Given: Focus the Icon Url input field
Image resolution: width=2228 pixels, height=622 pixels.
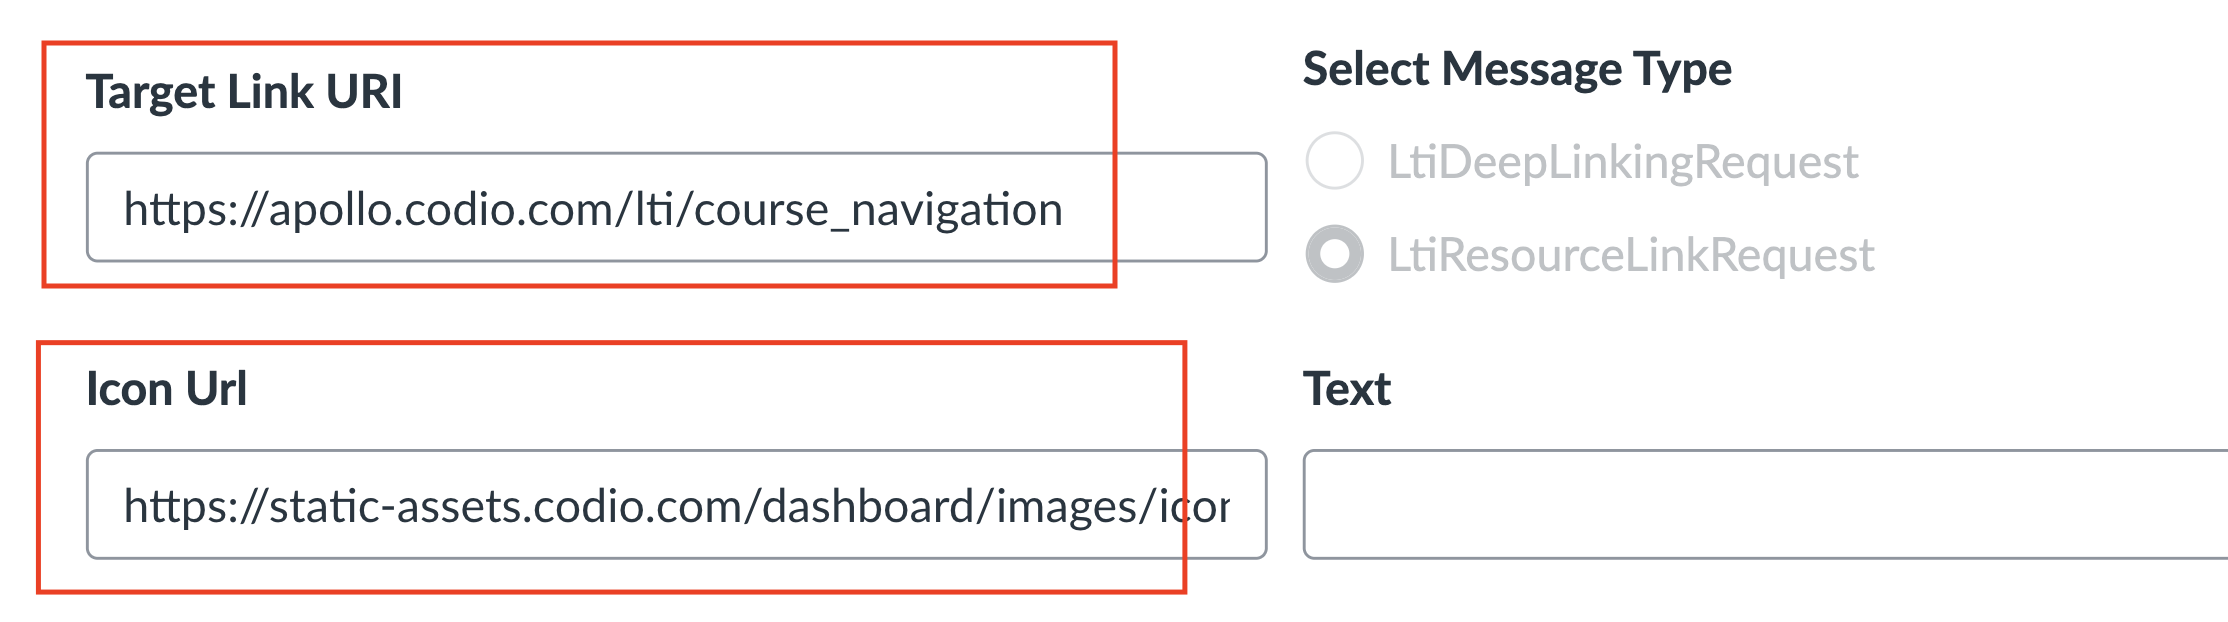Looking at the screenshot, I should (676, 505).
